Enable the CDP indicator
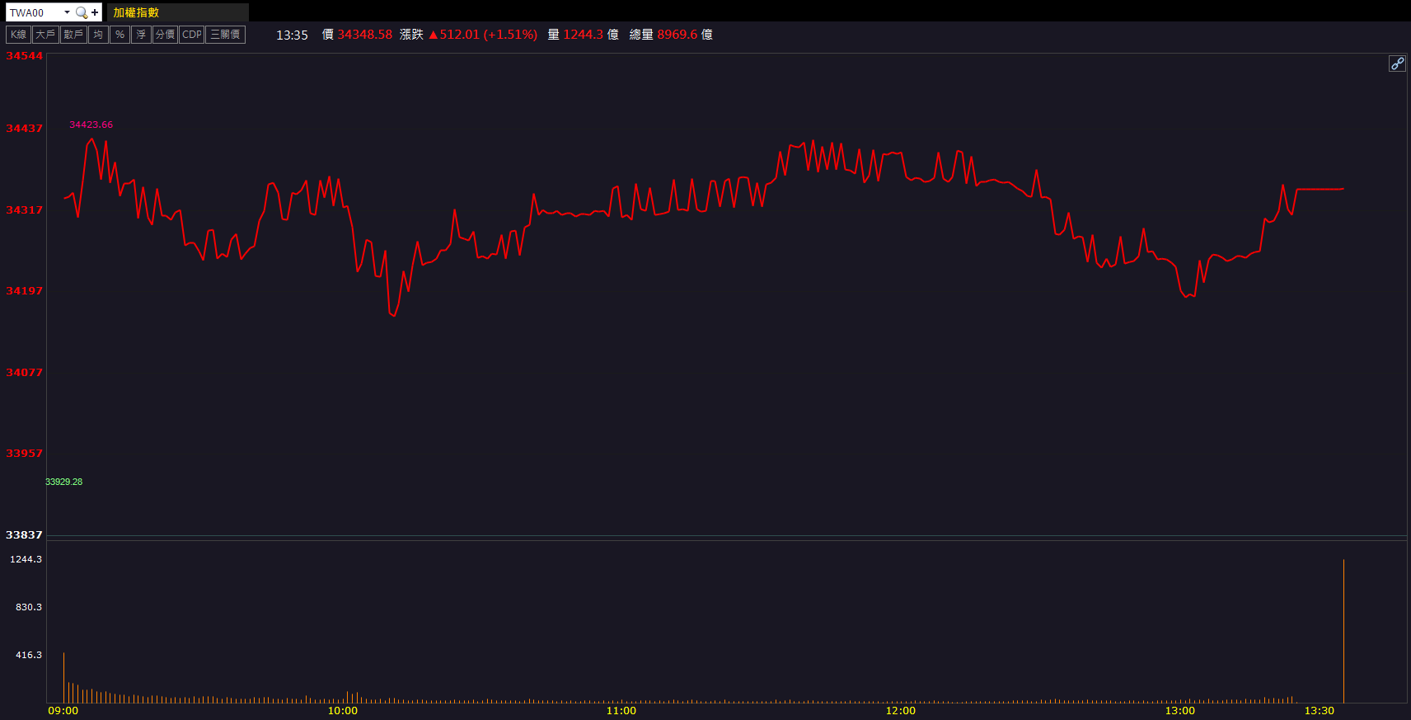1411x720 pixels. point(191,34)
